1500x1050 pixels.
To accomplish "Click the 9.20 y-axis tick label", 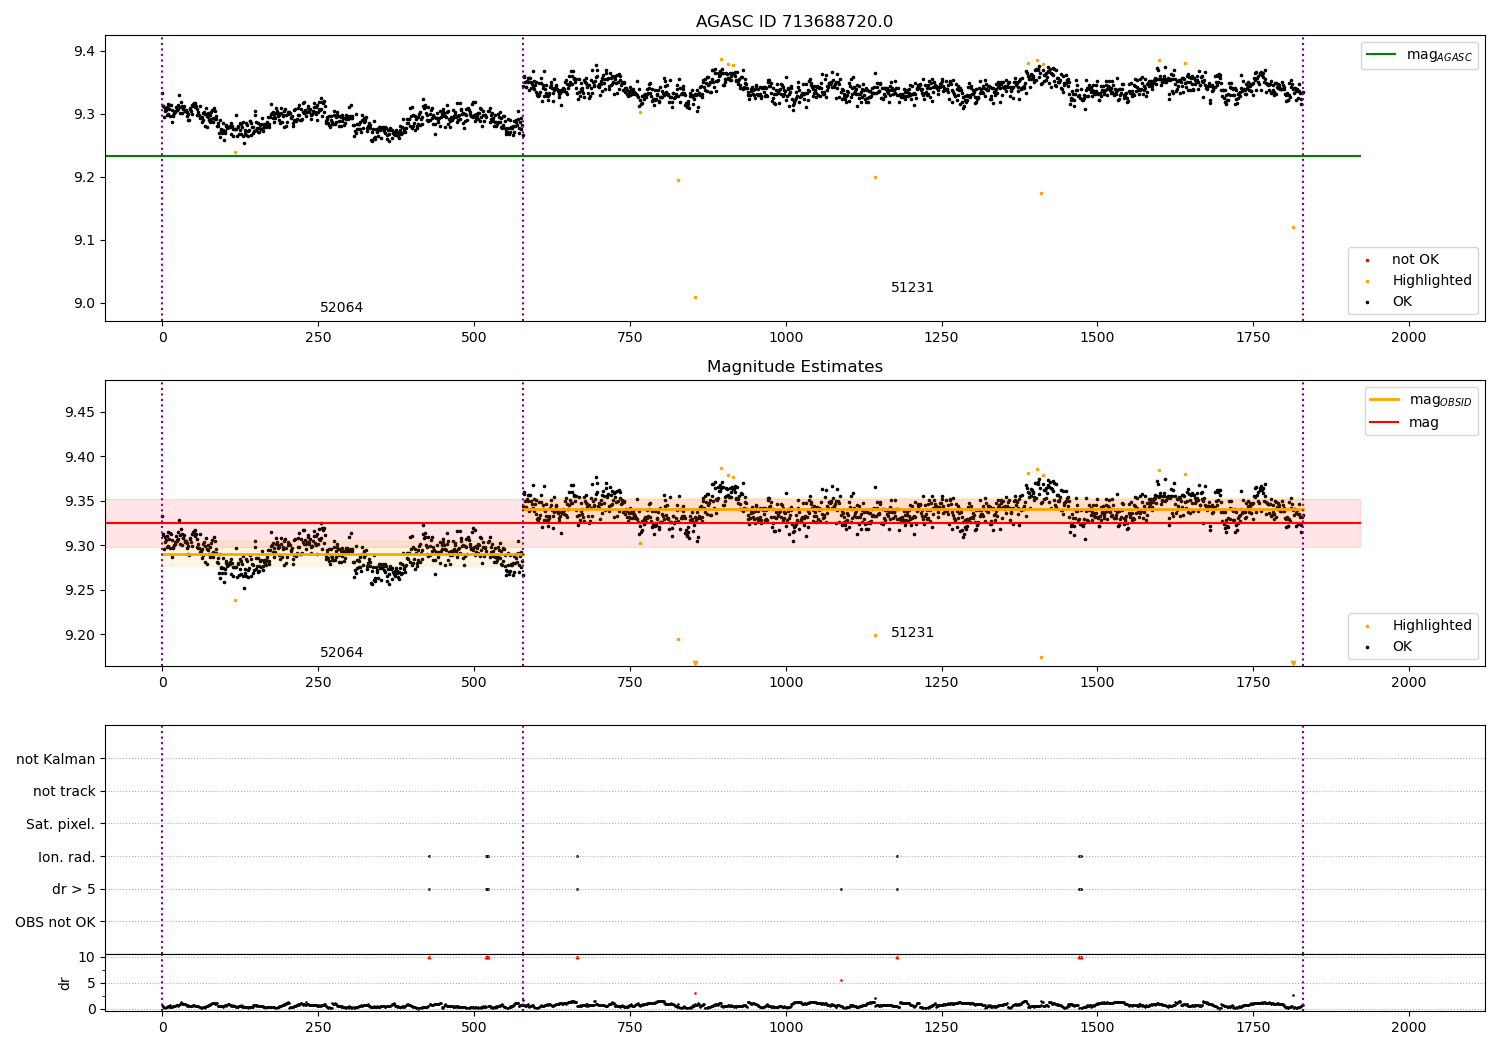I will (x=80, y=635).
